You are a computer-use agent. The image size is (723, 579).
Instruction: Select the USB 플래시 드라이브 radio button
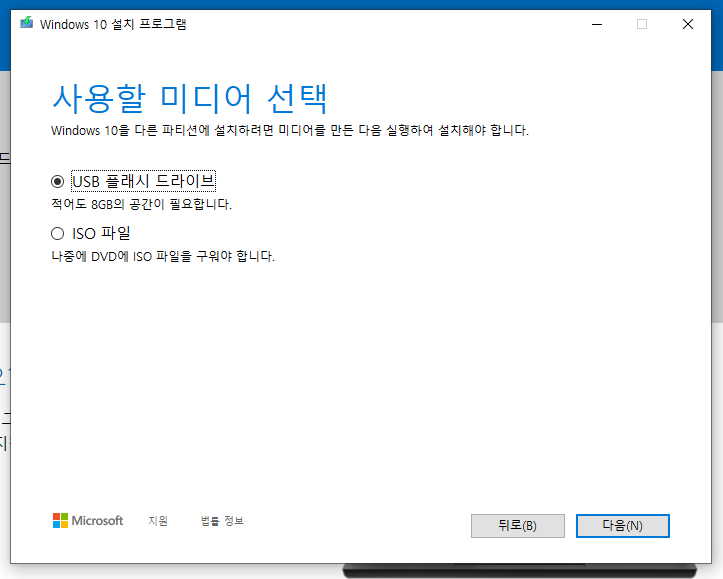pyautogui.click(x=58, y=181)
